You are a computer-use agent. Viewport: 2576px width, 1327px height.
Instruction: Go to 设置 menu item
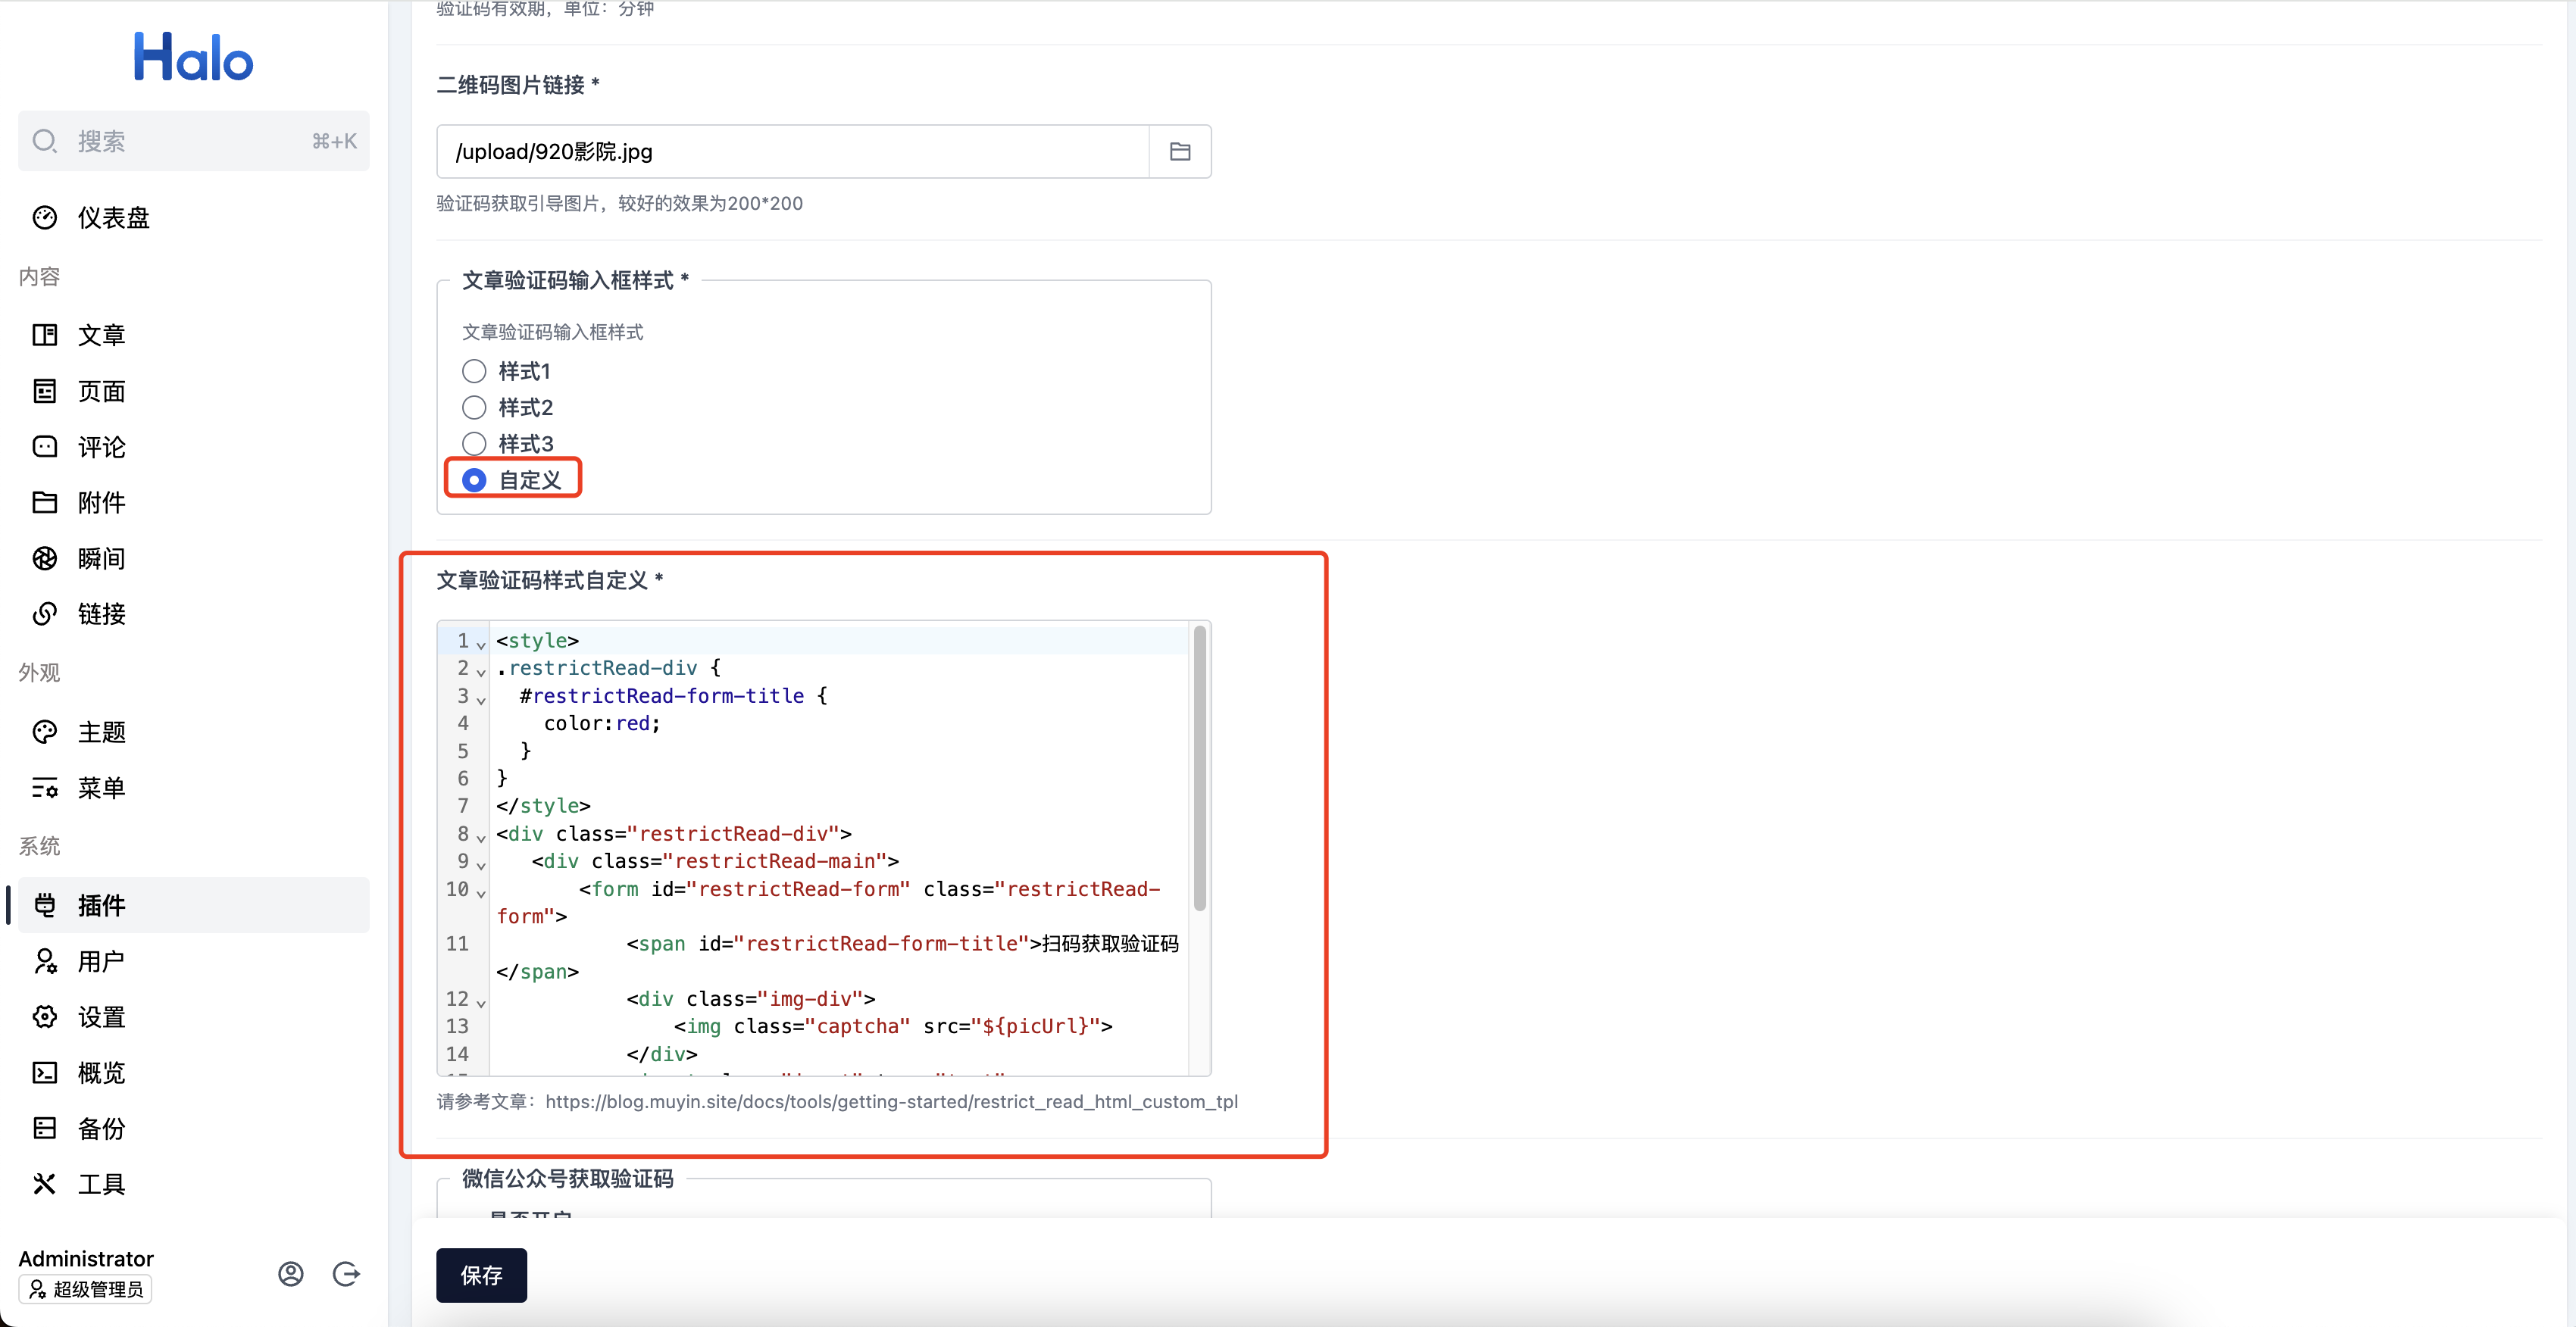tap(193, 1017)
